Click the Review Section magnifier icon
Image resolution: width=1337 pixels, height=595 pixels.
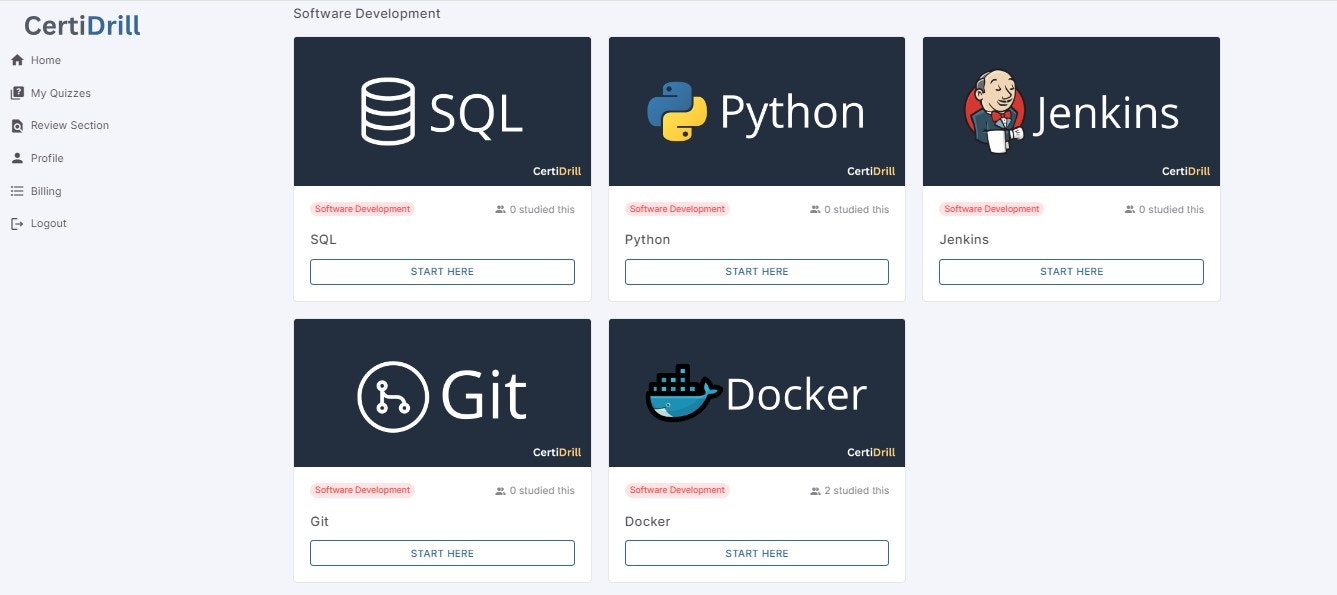point(17,126)
